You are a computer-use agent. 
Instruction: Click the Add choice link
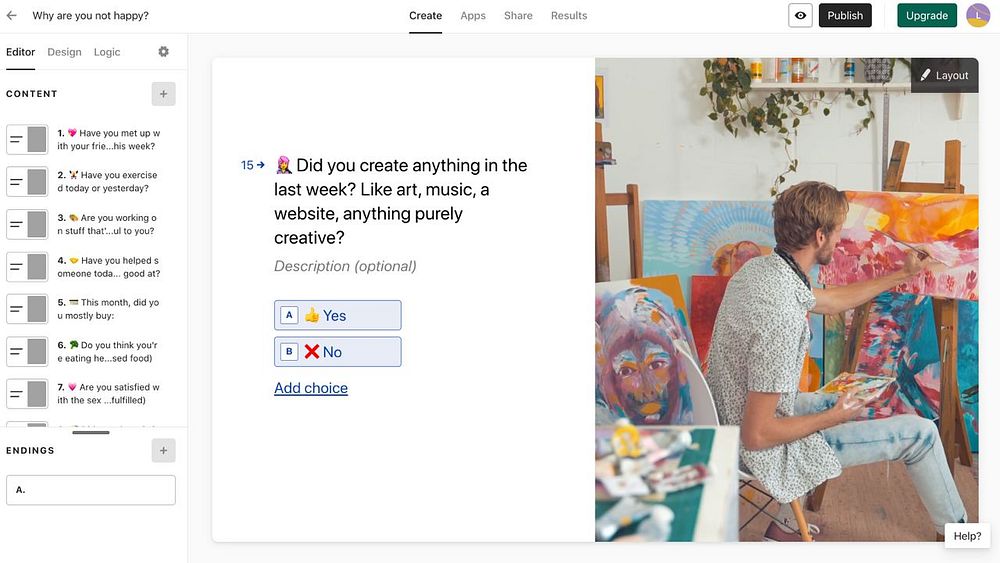tap(311, 388)
